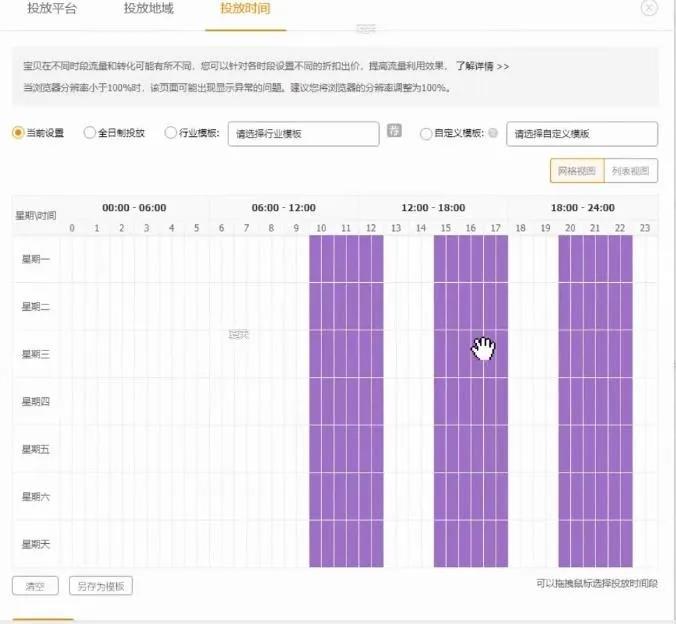Click 另存为模板 to save as template
The width and height of the screenshot is (676, 624).
pos(100,586)
